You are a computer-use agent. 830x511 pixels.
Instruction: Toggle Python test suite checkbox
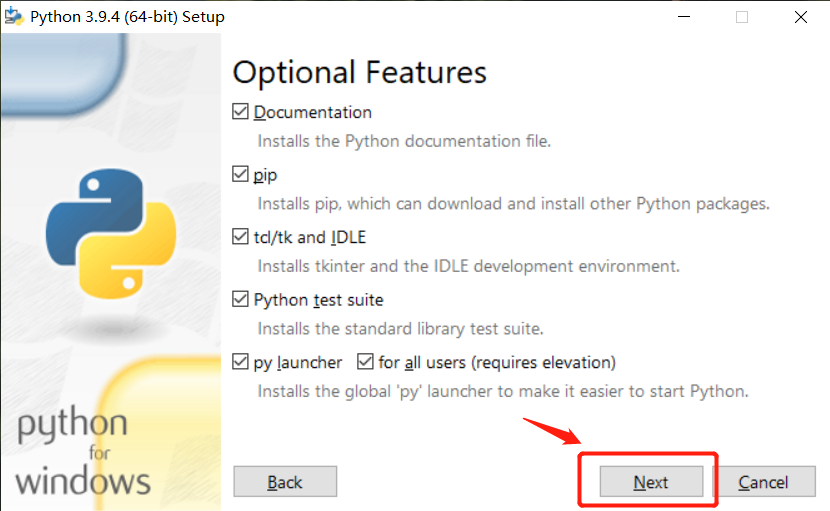(240, 299)
